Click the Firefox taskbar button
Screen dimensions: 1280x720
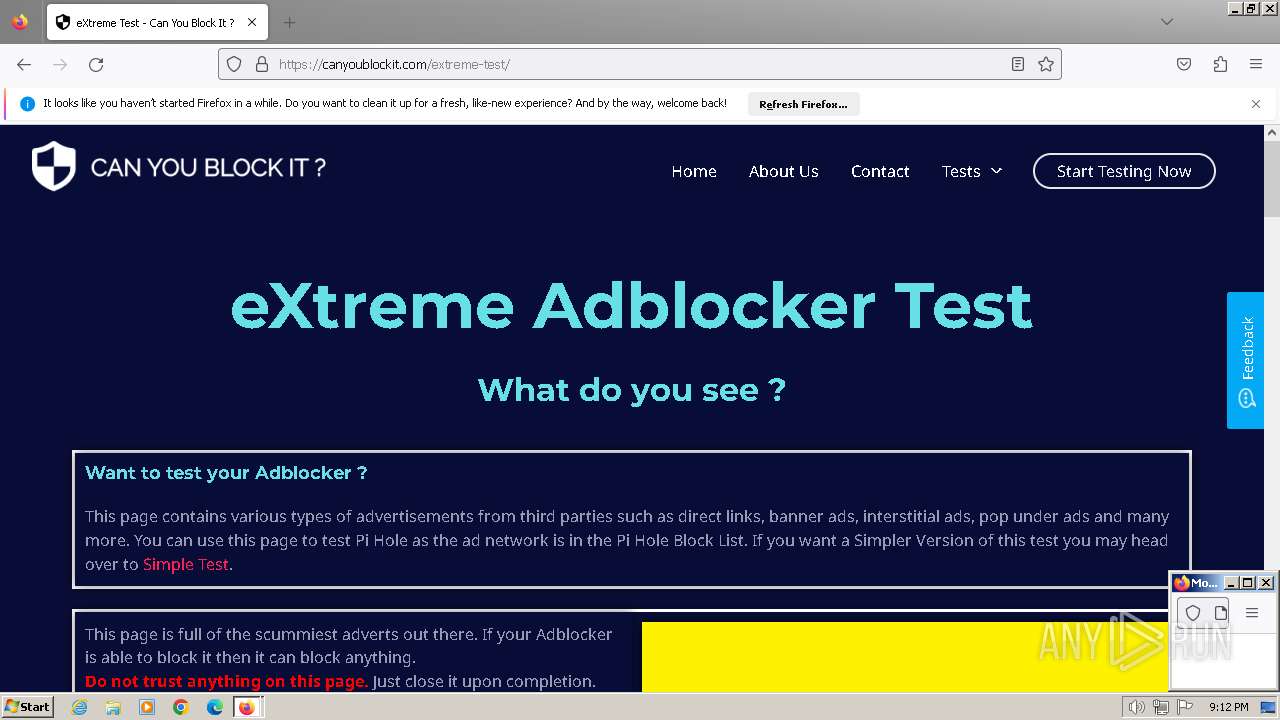(x=246, y=707)
